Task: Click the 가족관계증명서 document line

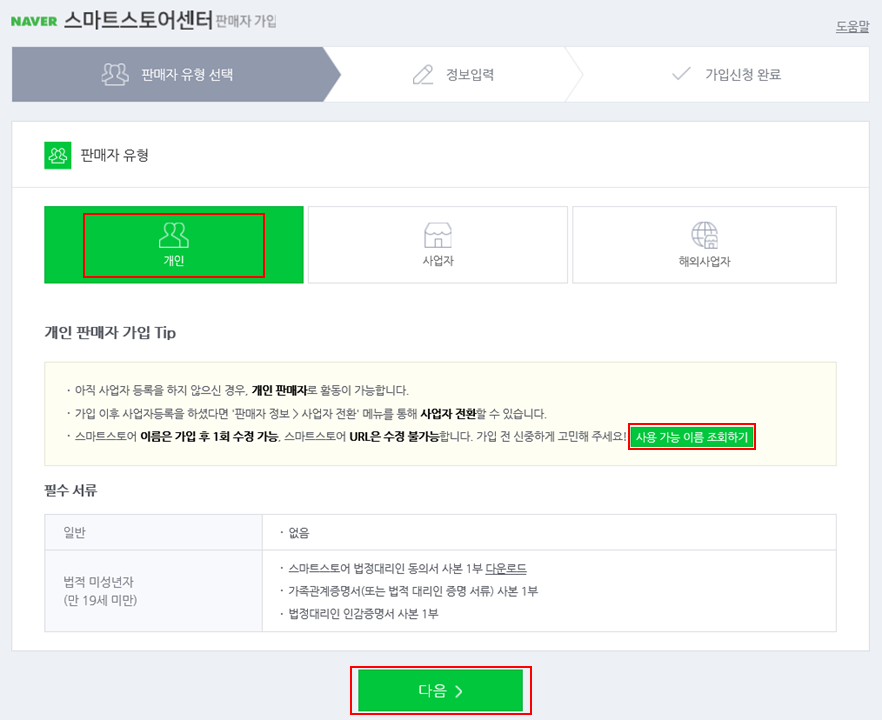Action: pyautogui.click(x=413, y=591)
